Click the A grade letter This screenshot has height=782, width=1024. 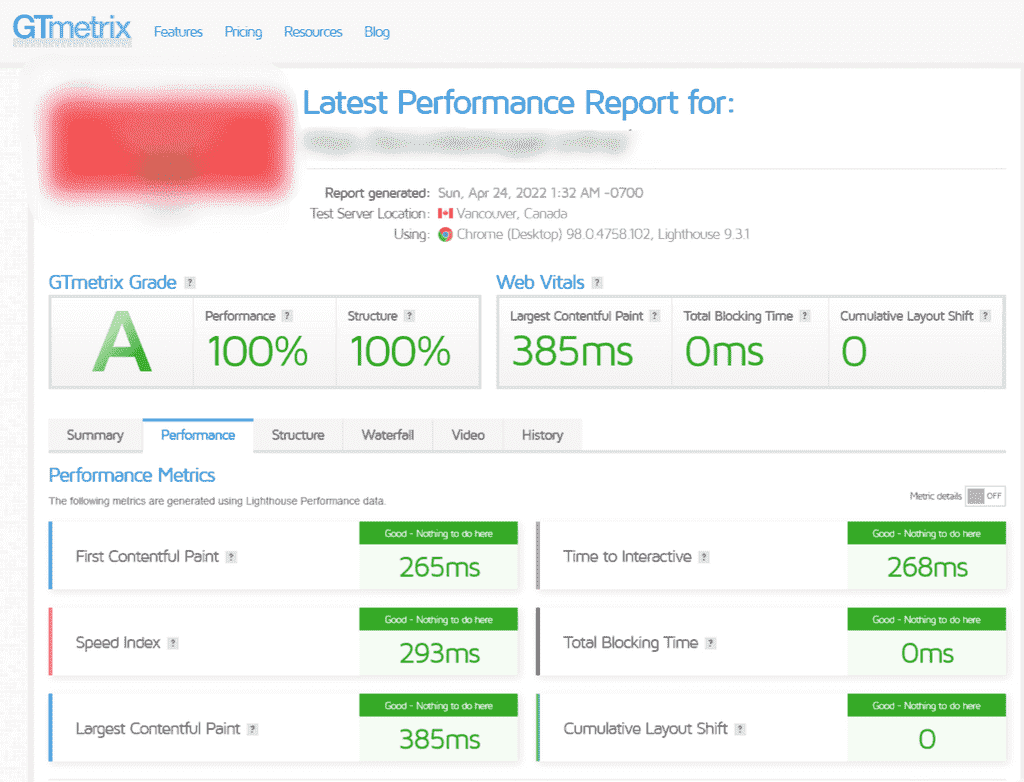pos(122,342)
